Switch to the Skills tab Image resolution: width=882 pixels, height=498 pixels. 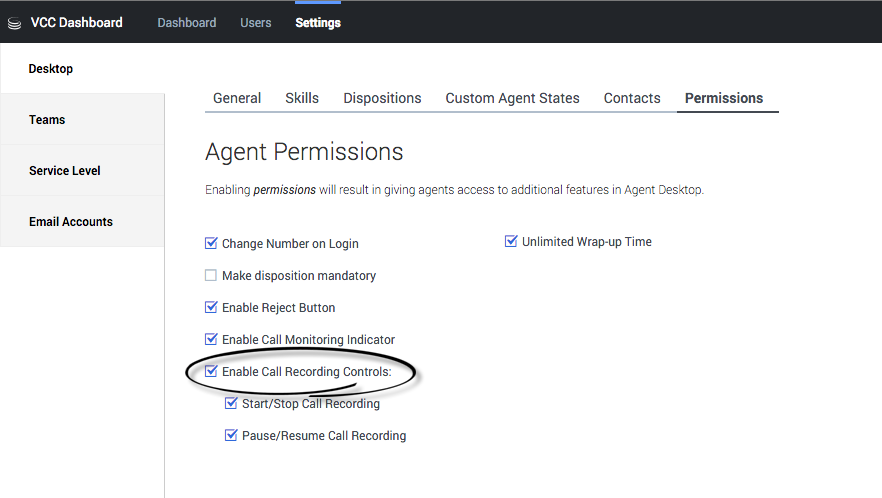pyautogui.click(x=302, y=98)
